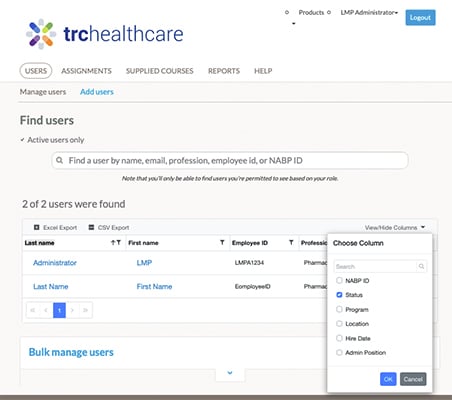The width and height of the screenshot is (452, 400).
Task: Confirm column choice with OK
Action: click(388, 379)
